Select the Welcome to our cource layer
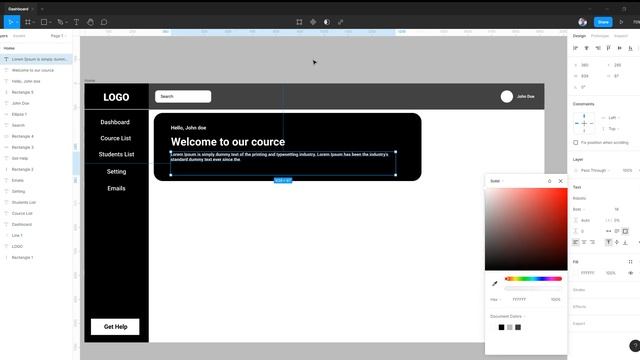 click(x=33, y=70)
